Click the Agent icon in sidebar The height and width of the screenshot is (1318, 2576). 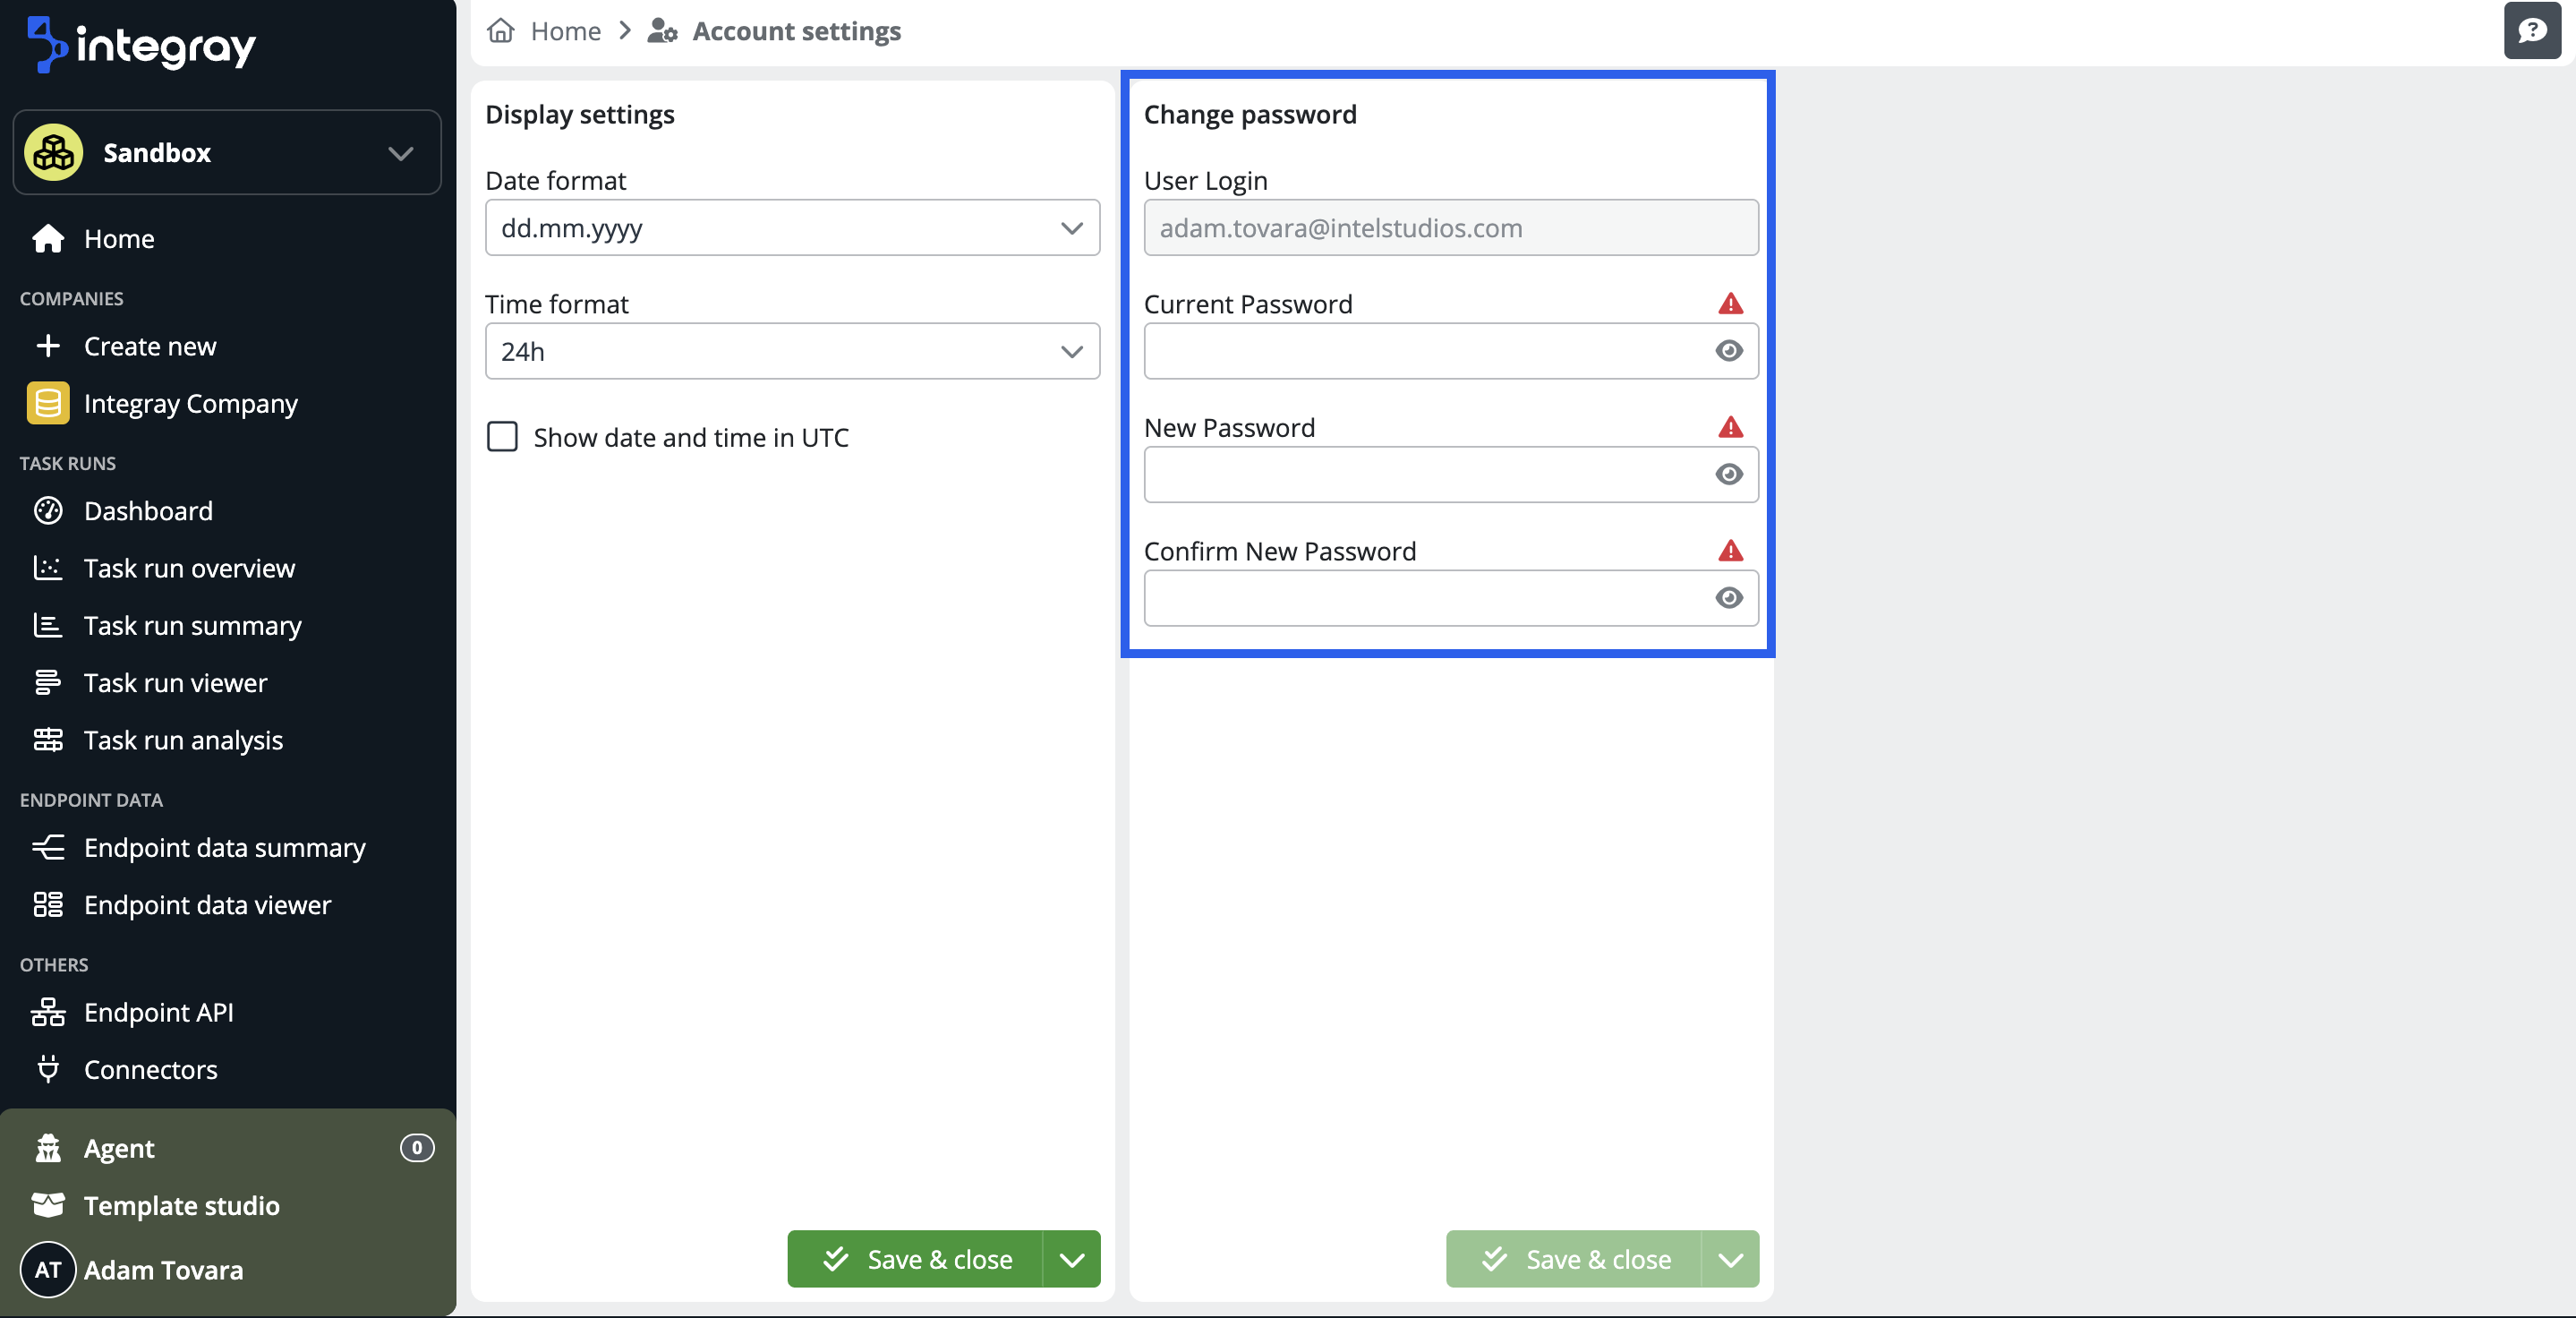pos(48,1148)
